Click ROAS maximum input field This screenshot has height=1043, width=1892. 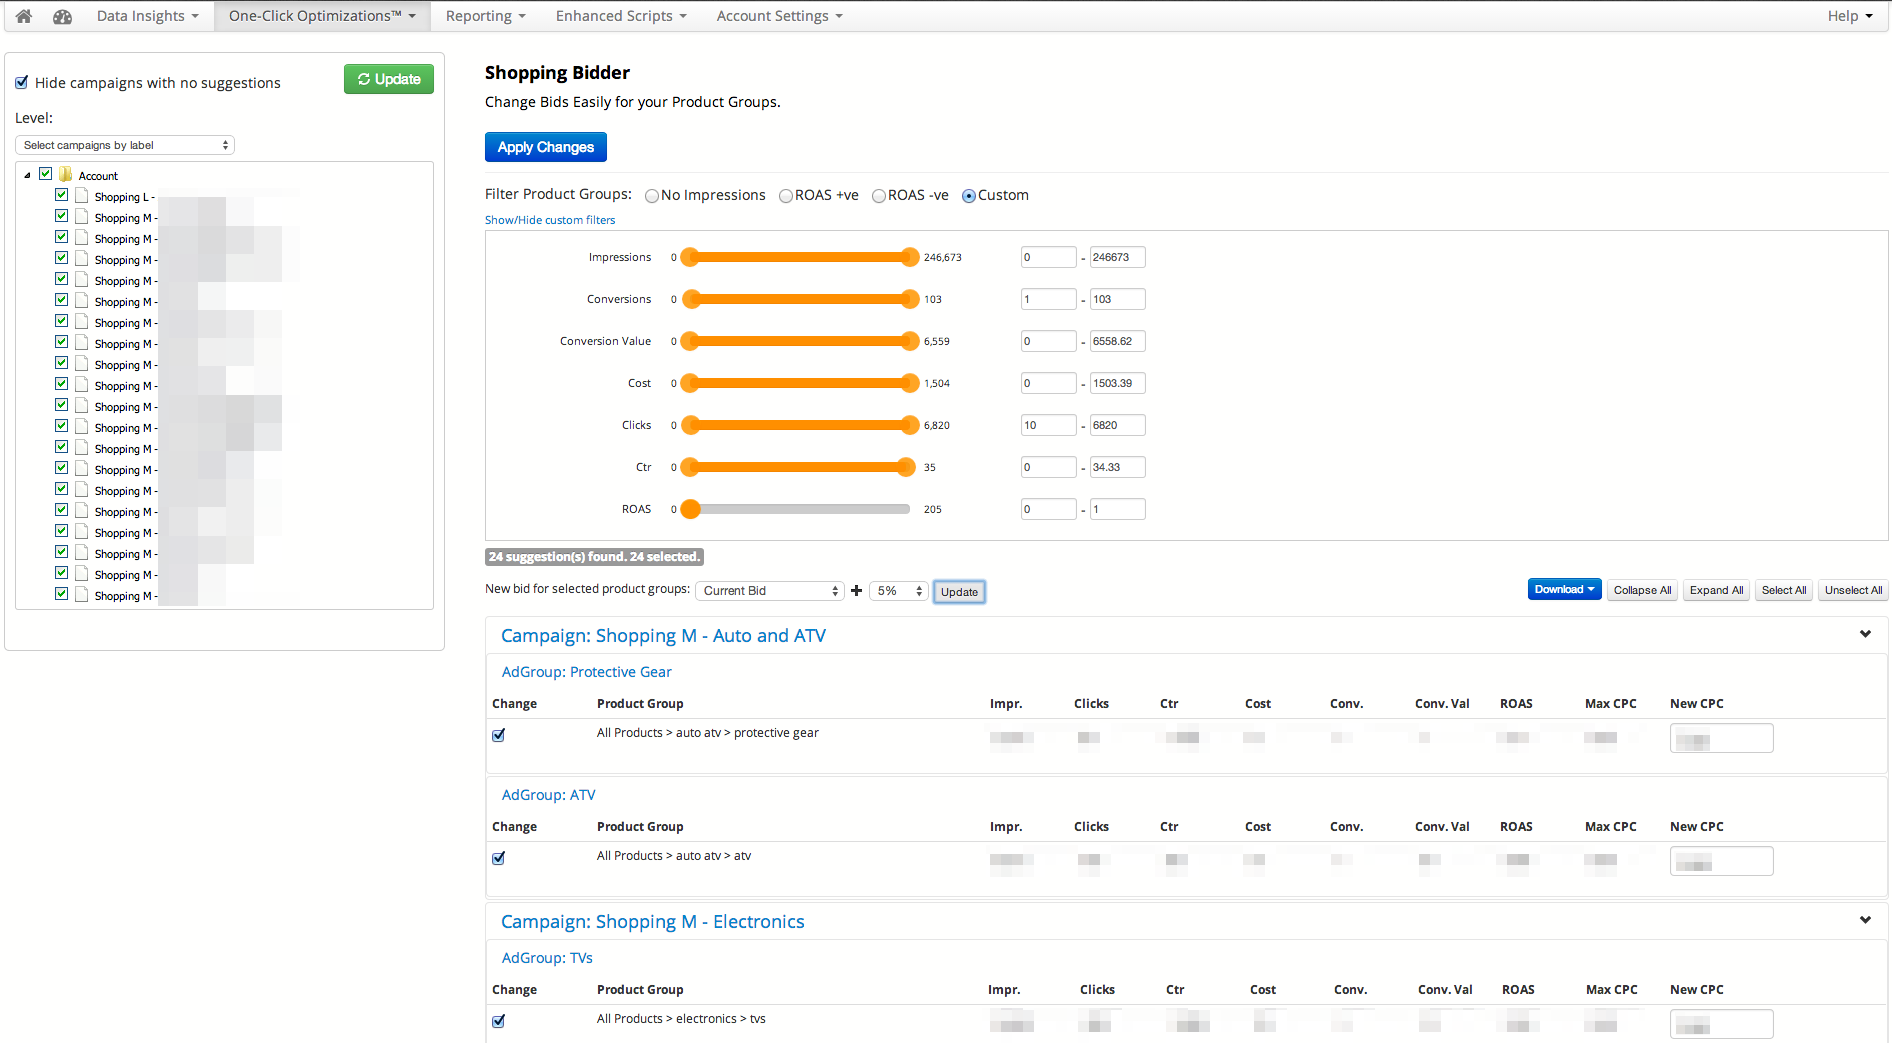click(1117, 509)
